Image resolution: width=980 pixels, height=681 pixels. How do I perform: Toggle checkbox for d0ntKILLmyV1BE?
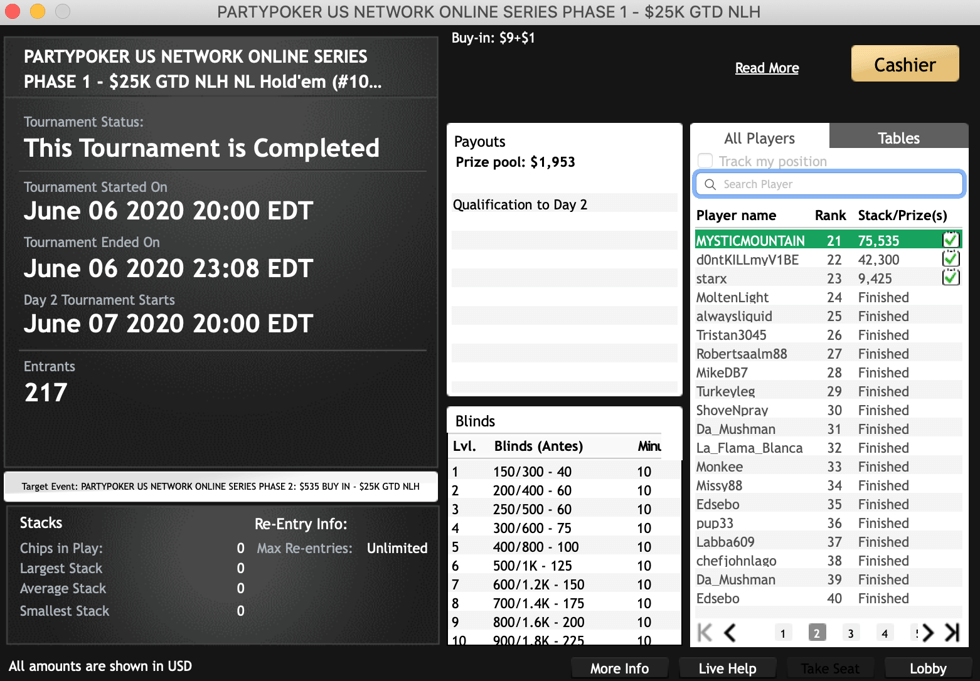tap(950, 259)
